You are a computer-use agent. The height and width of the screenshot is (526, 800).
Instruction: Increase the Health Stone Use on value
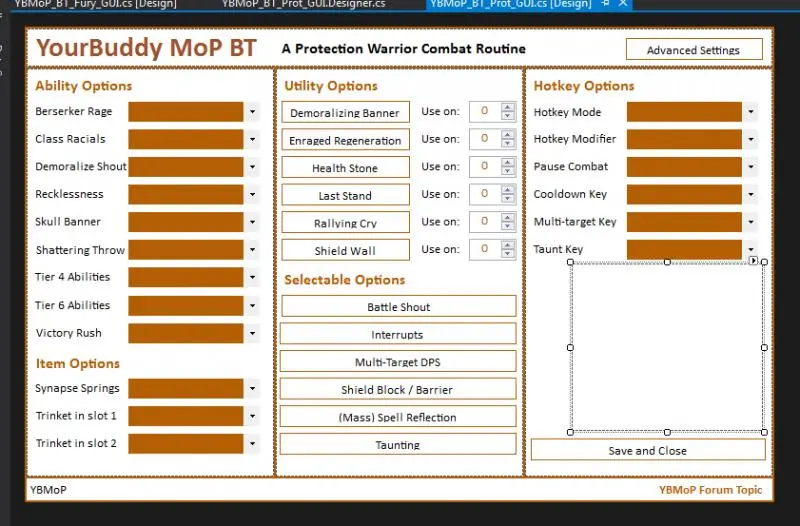pos(508,162)
